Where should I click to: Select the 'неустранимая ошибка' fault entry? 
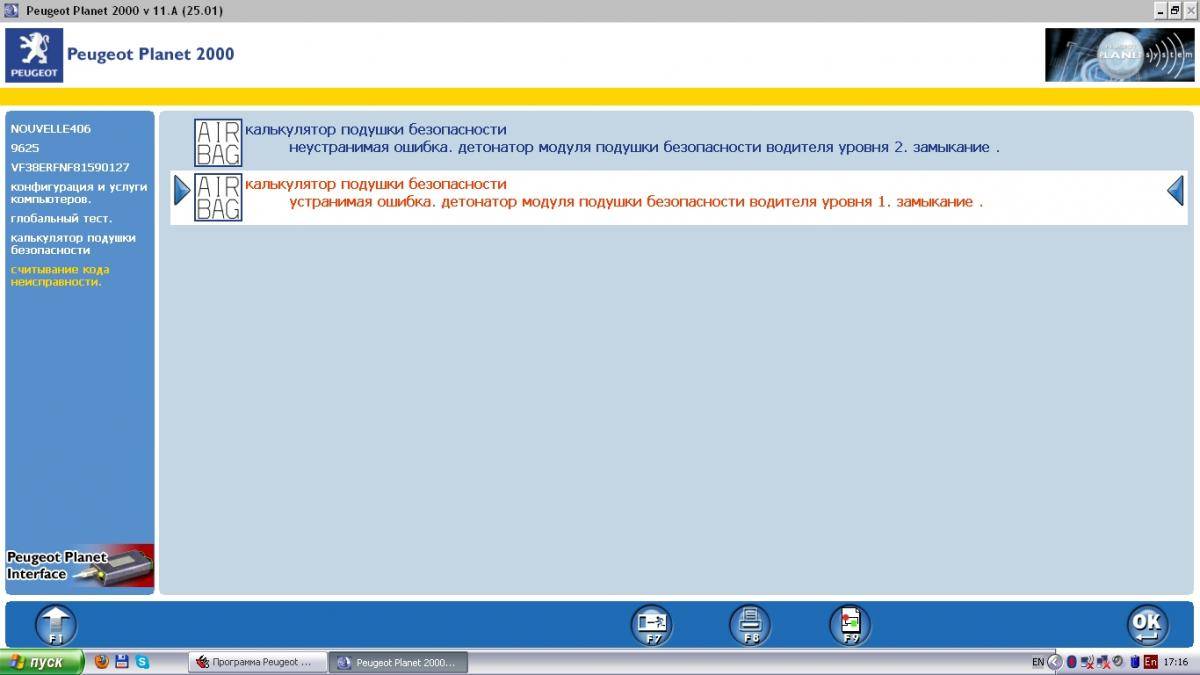(644, 147)
